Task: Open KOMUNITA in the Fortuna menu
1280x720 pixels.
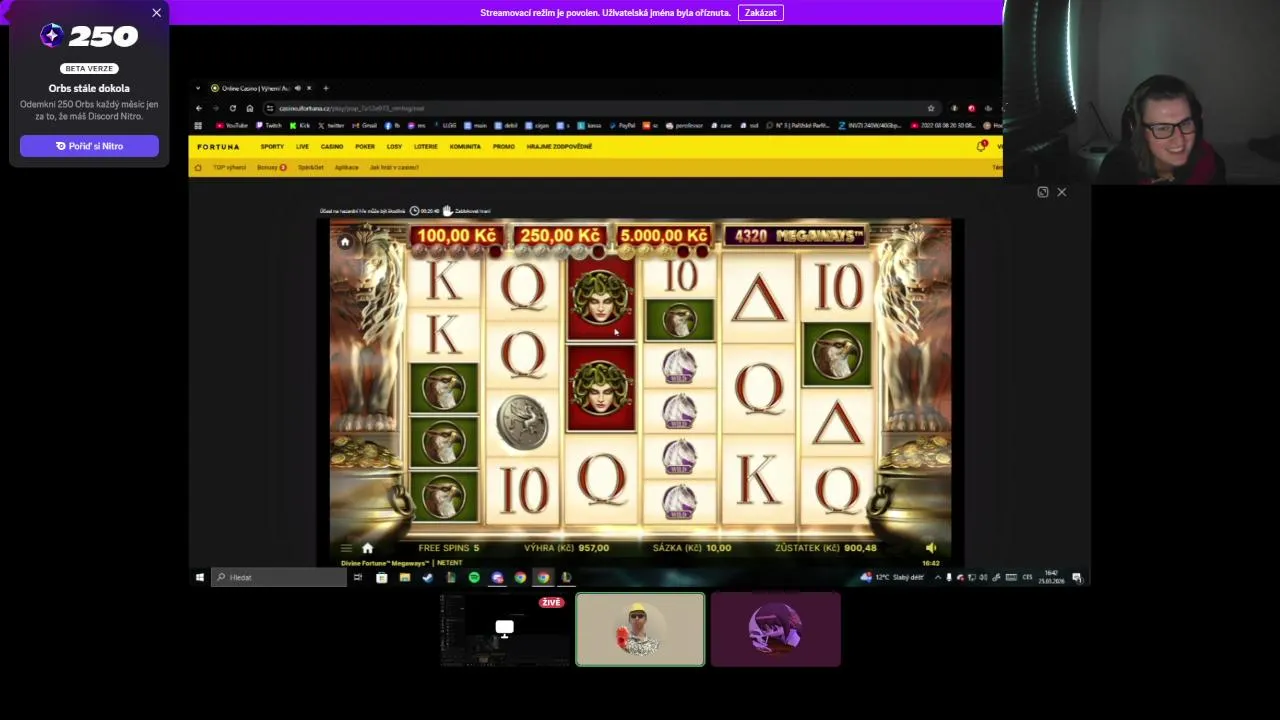Action: pyautogui.click(x=465, y=147)
